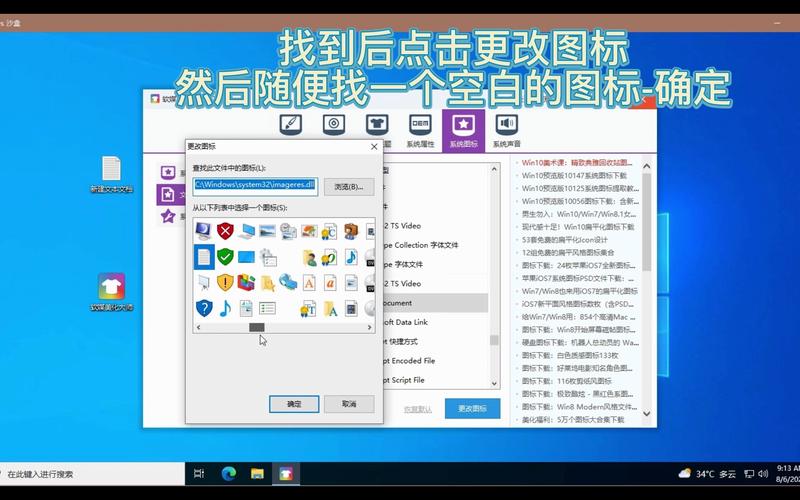800x500 pixels.
Task: Open Microsoft Edge from taskbar
Action: [x=229, y=474]
